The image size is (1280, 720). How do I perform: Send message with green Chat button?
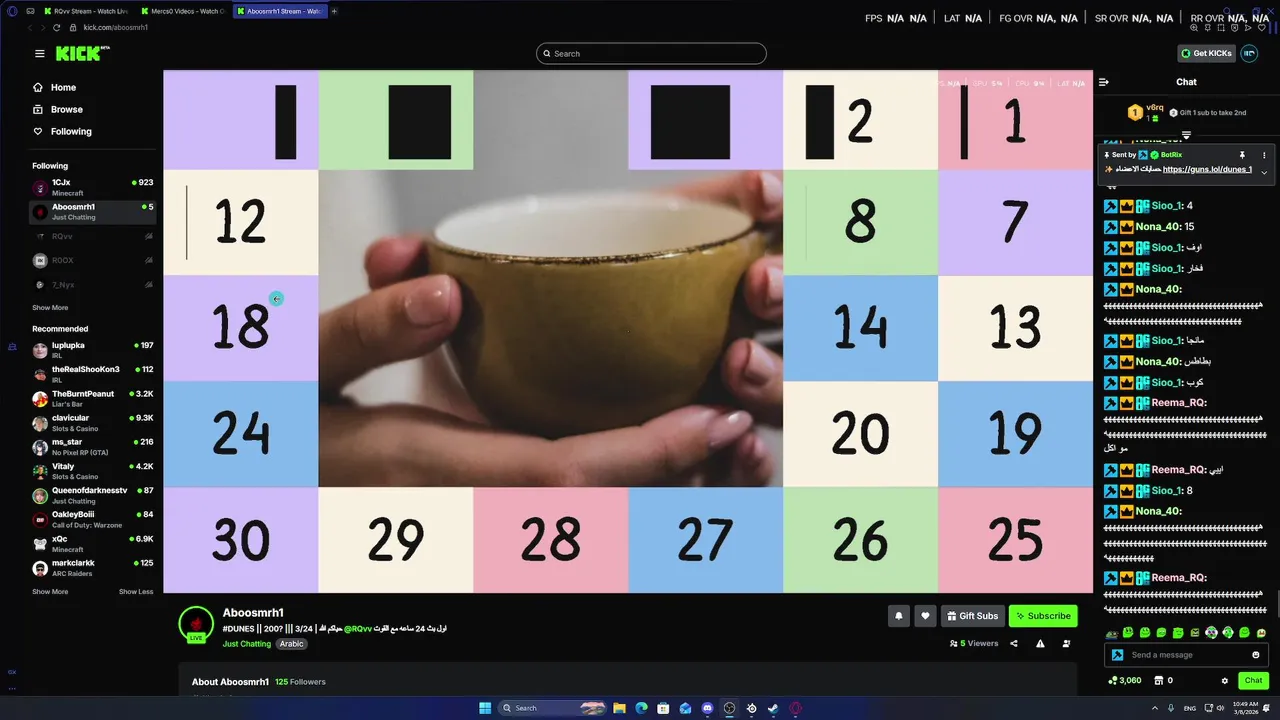[x=1253, y=681]
